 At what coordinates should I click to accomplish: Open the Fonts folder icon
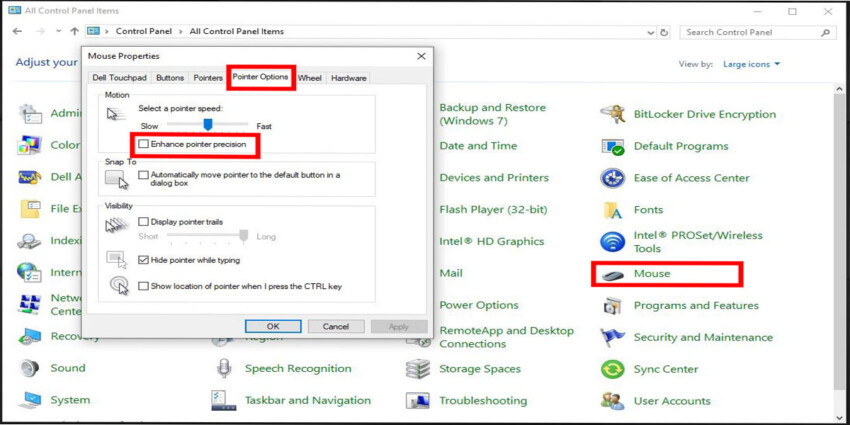(613, 210)
